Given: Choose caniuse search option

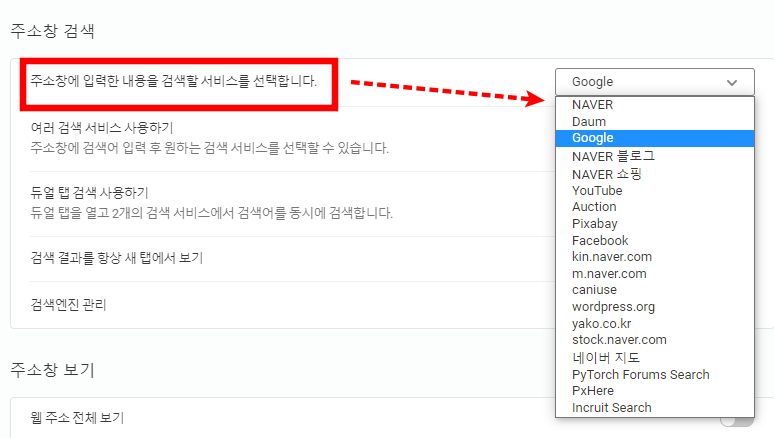Looking at the screenshot, I should tap(655, 290).
